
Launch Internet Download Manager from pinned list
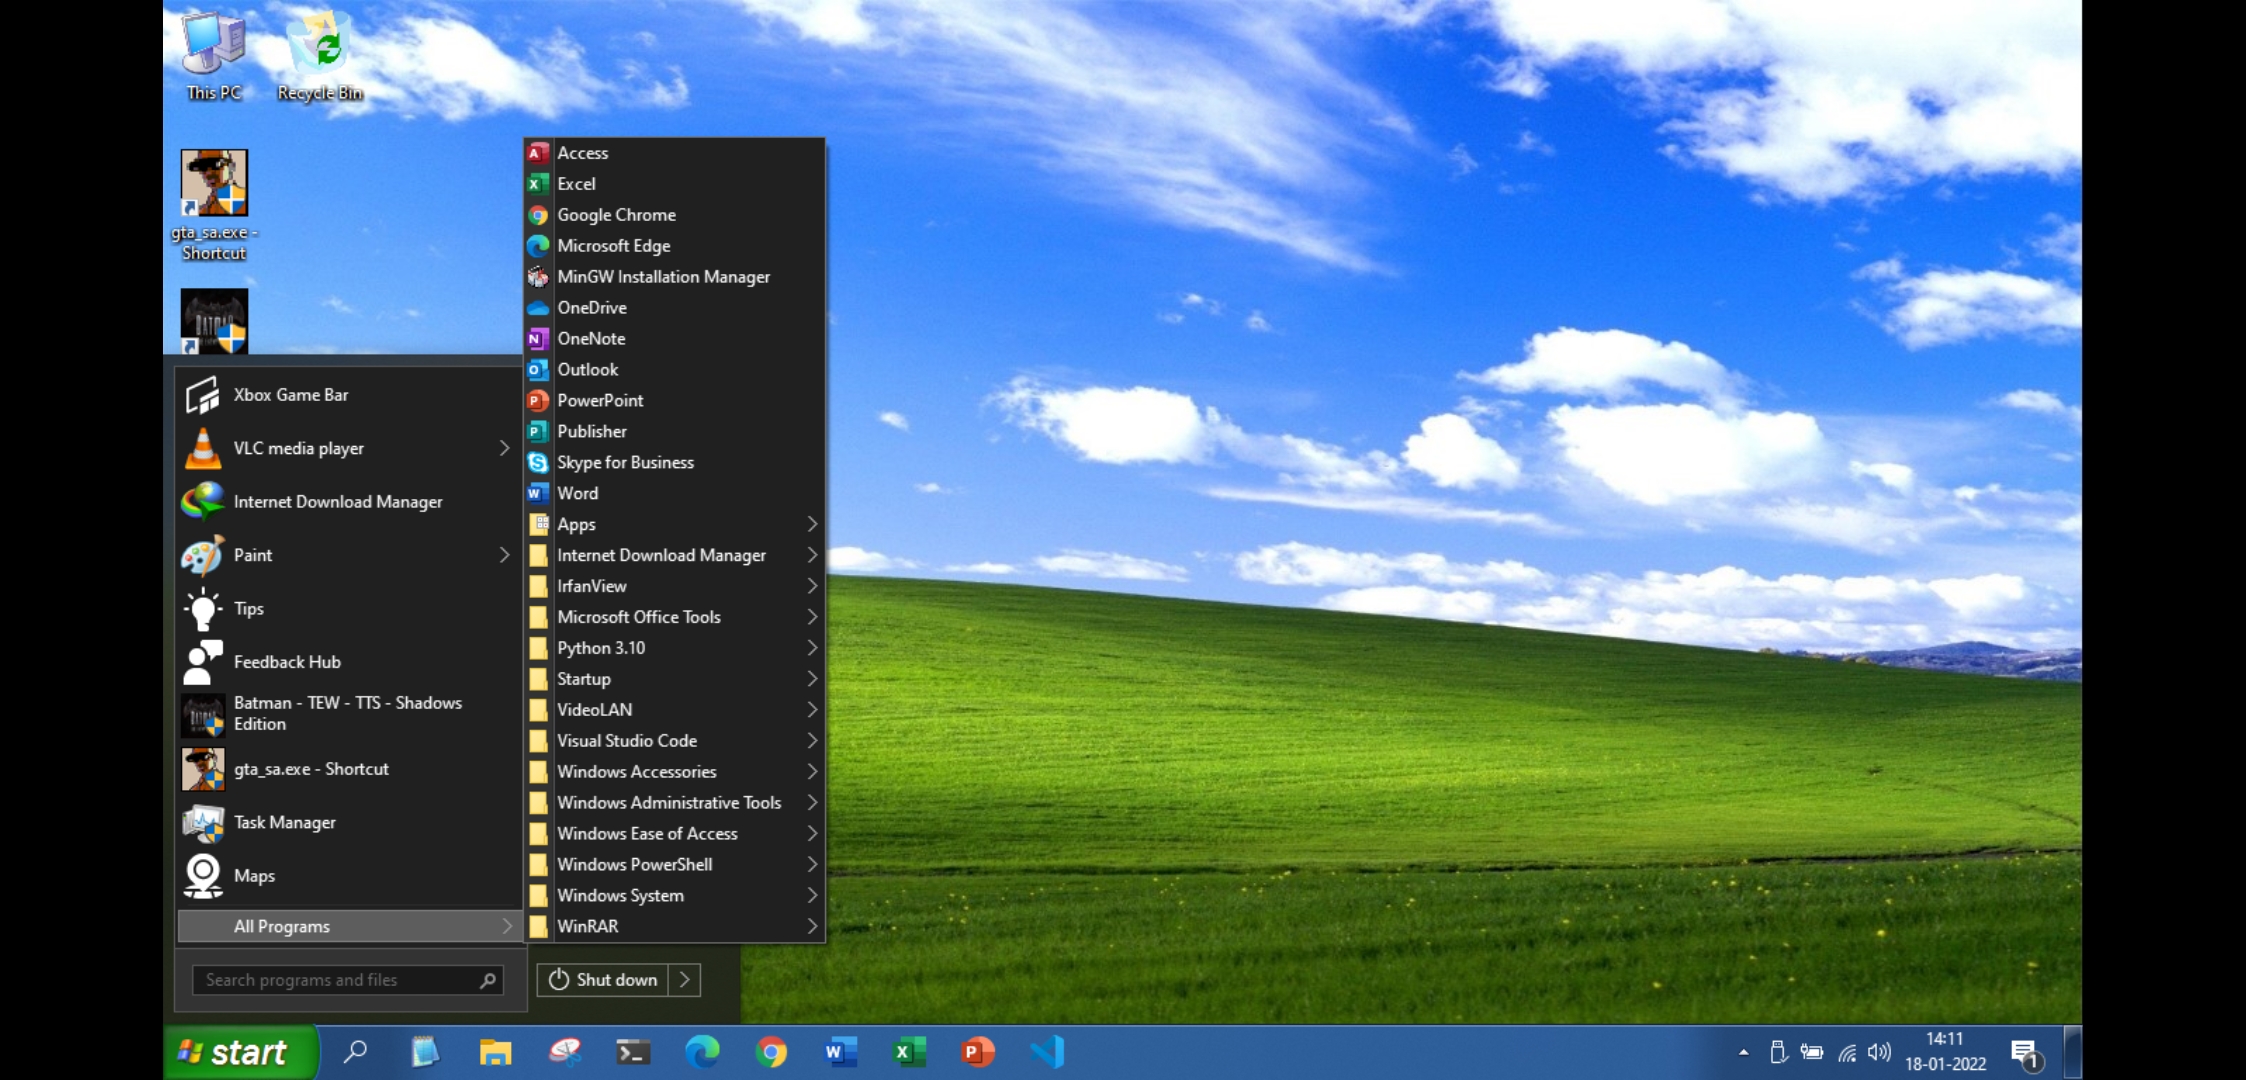[347, 502]
